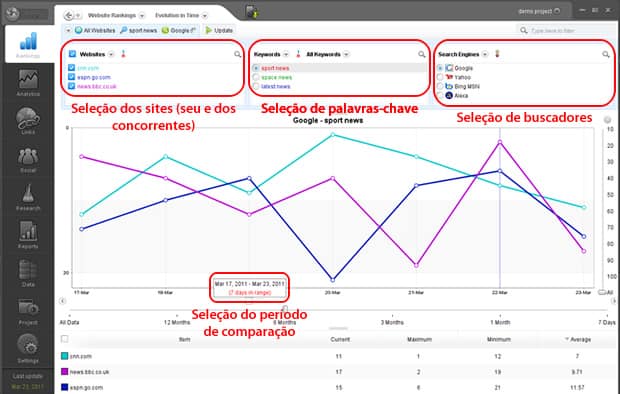Click the Update button
Image resolution: width=620 pixels, height=394 pixels.
pos(219,30)
